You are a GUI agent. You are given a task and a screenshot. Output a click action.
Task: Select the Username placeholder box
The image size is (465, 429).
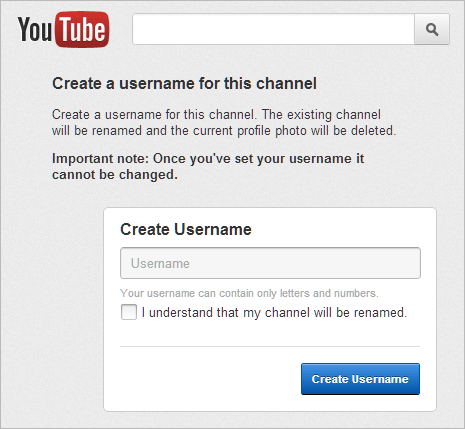click(x=270, y=263)
